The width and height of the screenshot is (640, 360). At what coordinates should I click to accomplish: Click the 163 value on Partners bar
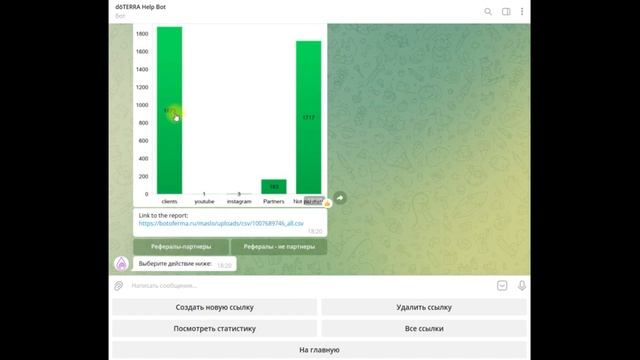pyautogui.click(x=274, y=187)
